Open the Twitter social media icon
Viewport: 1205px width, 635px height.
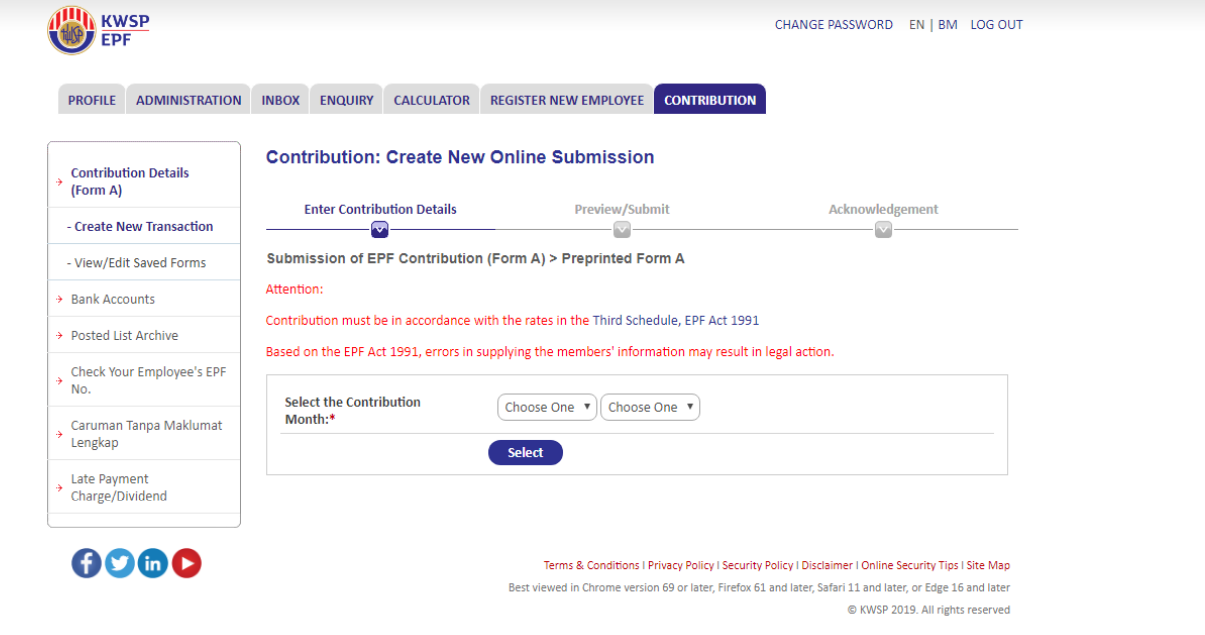pos(119,563)
